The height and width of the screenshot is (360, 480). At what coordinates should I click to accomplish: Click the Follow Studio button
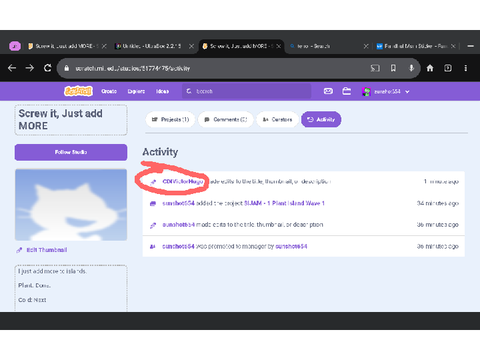[x=71, y=152]
